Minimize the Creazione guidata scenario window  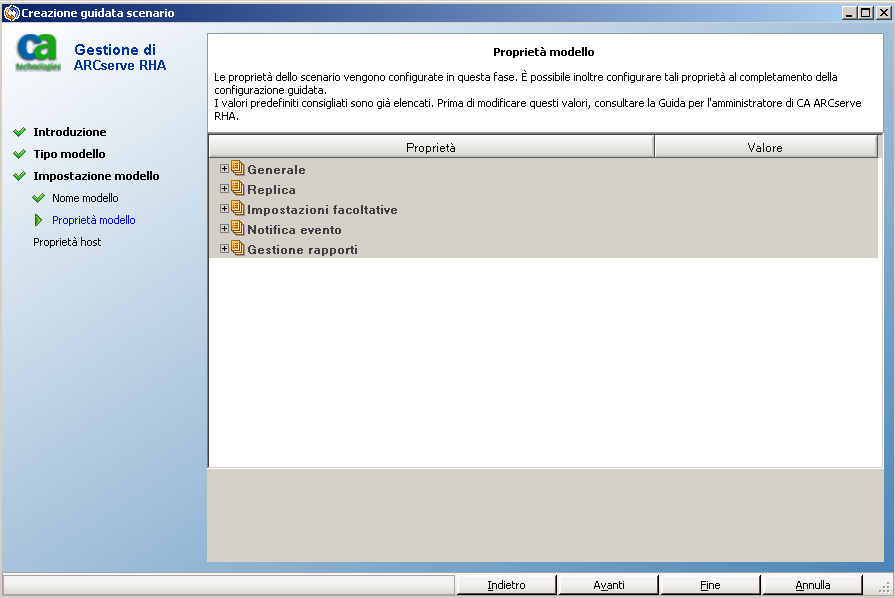tap(849, 13)
